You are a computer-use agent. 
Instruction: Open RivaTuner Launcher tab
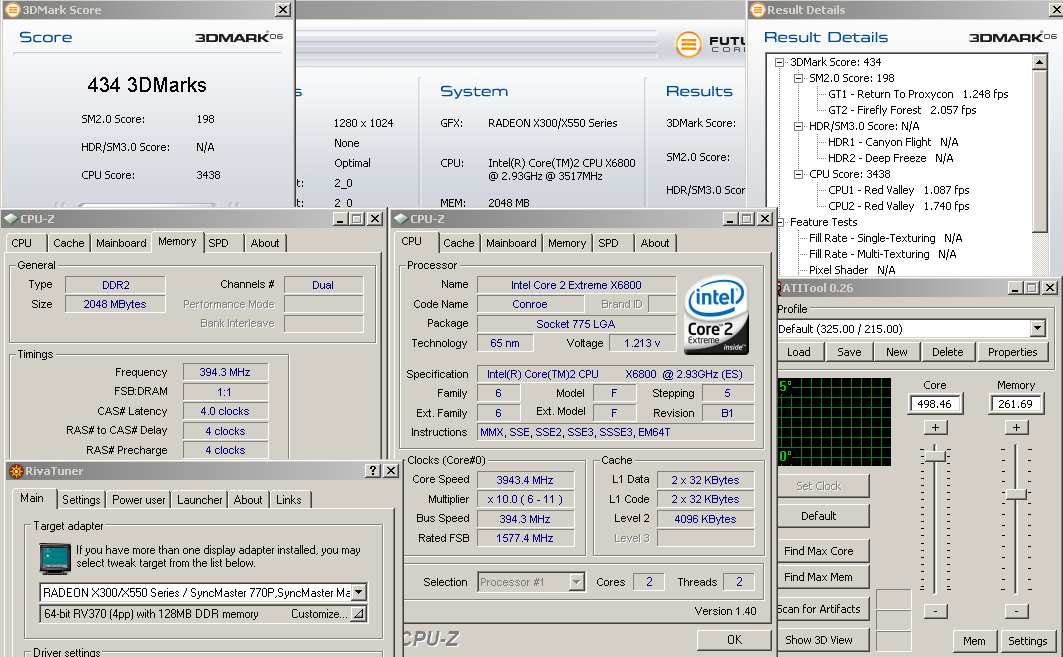(x=199, y=500)
